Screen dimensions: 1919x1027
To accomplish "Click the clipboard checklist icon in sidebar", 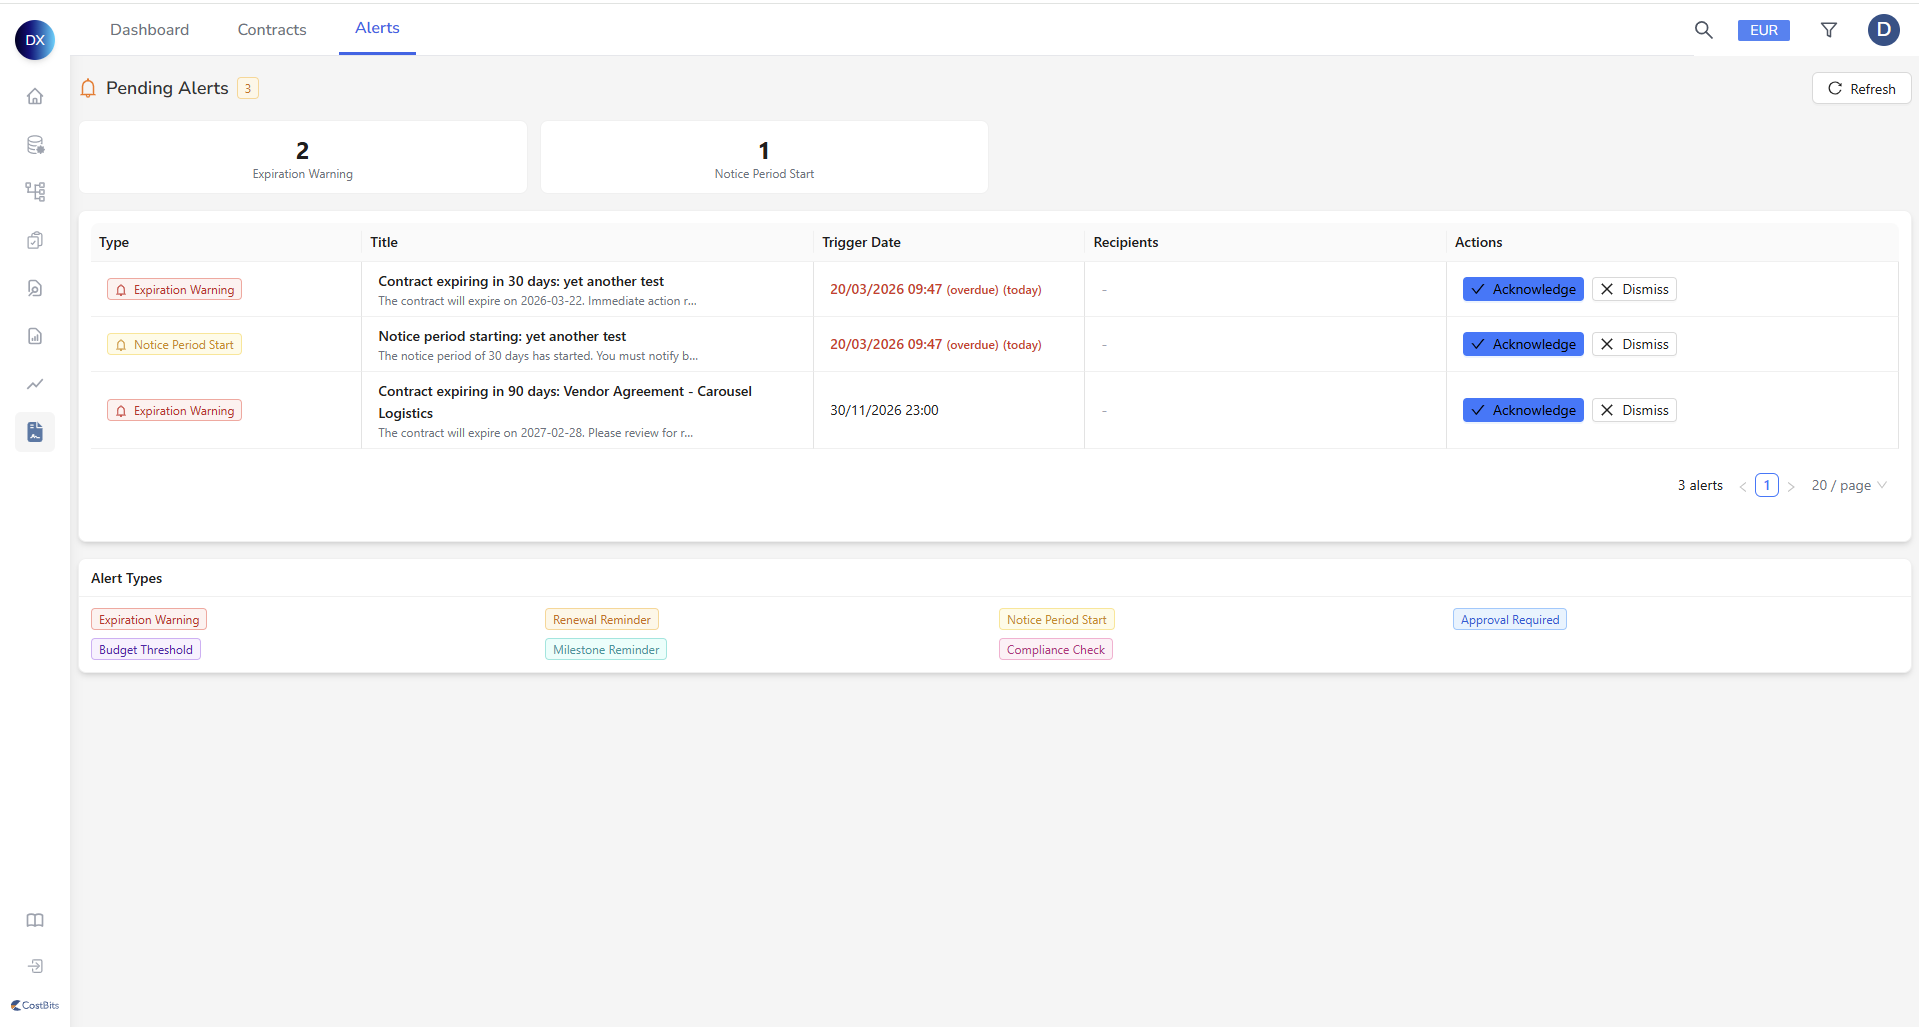I will 35,240.
